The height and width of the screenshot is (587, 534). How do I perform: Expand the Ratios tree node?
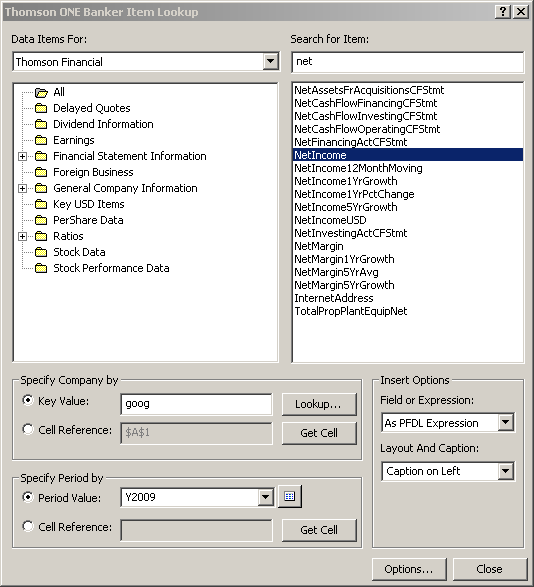pyautogui.click(x=22, y=236)
